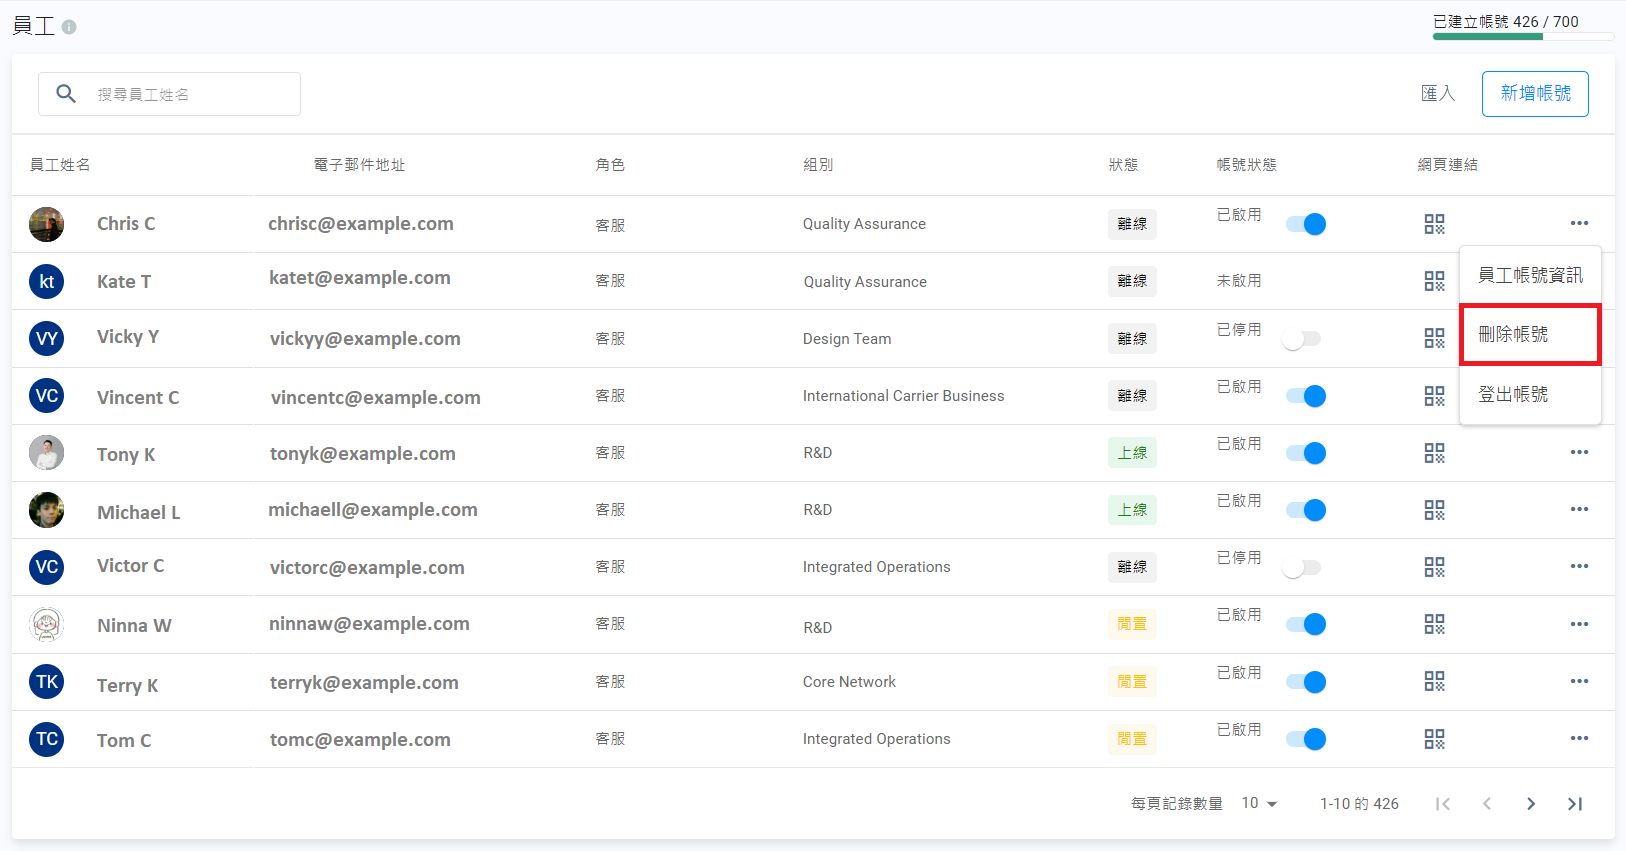Click the 閒置 status badge for Tom C

coord(1132,739)
